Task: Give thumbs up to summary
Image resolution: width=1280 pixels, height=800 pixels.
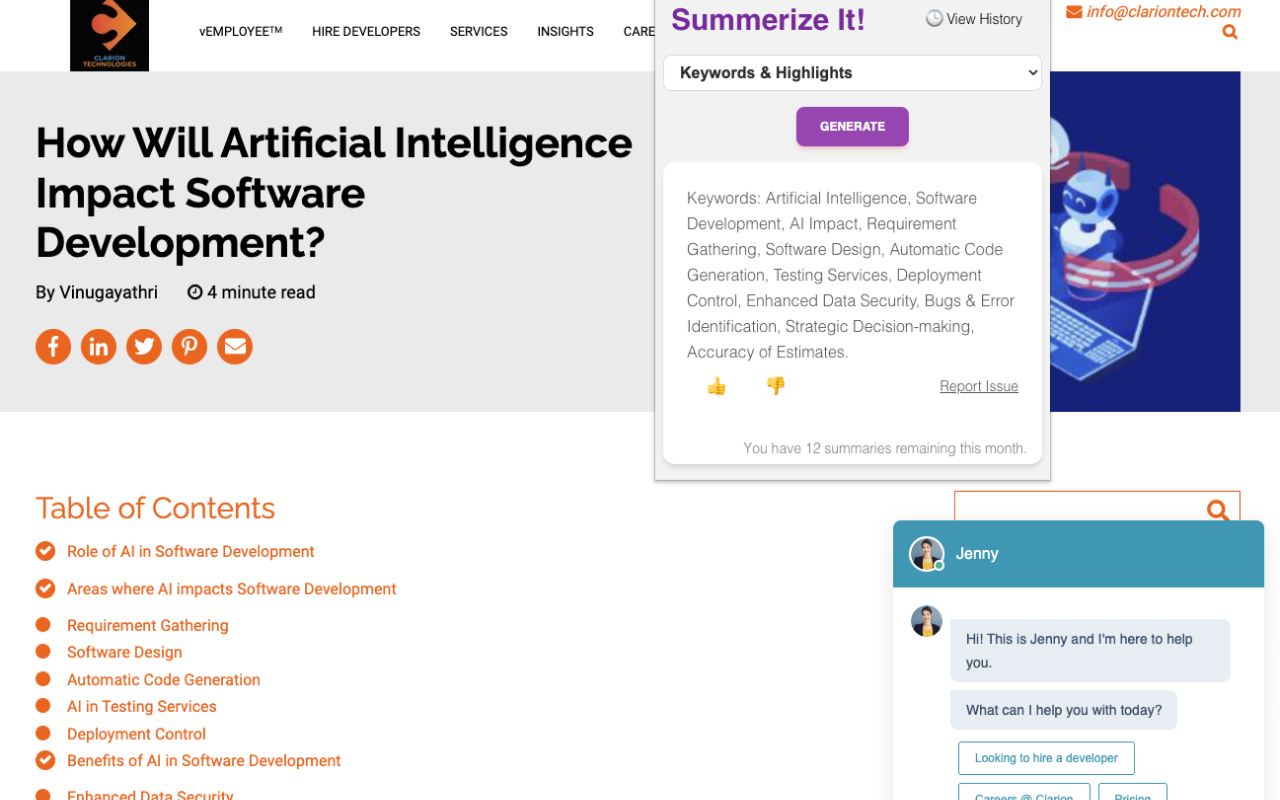Action: [716, 386]
